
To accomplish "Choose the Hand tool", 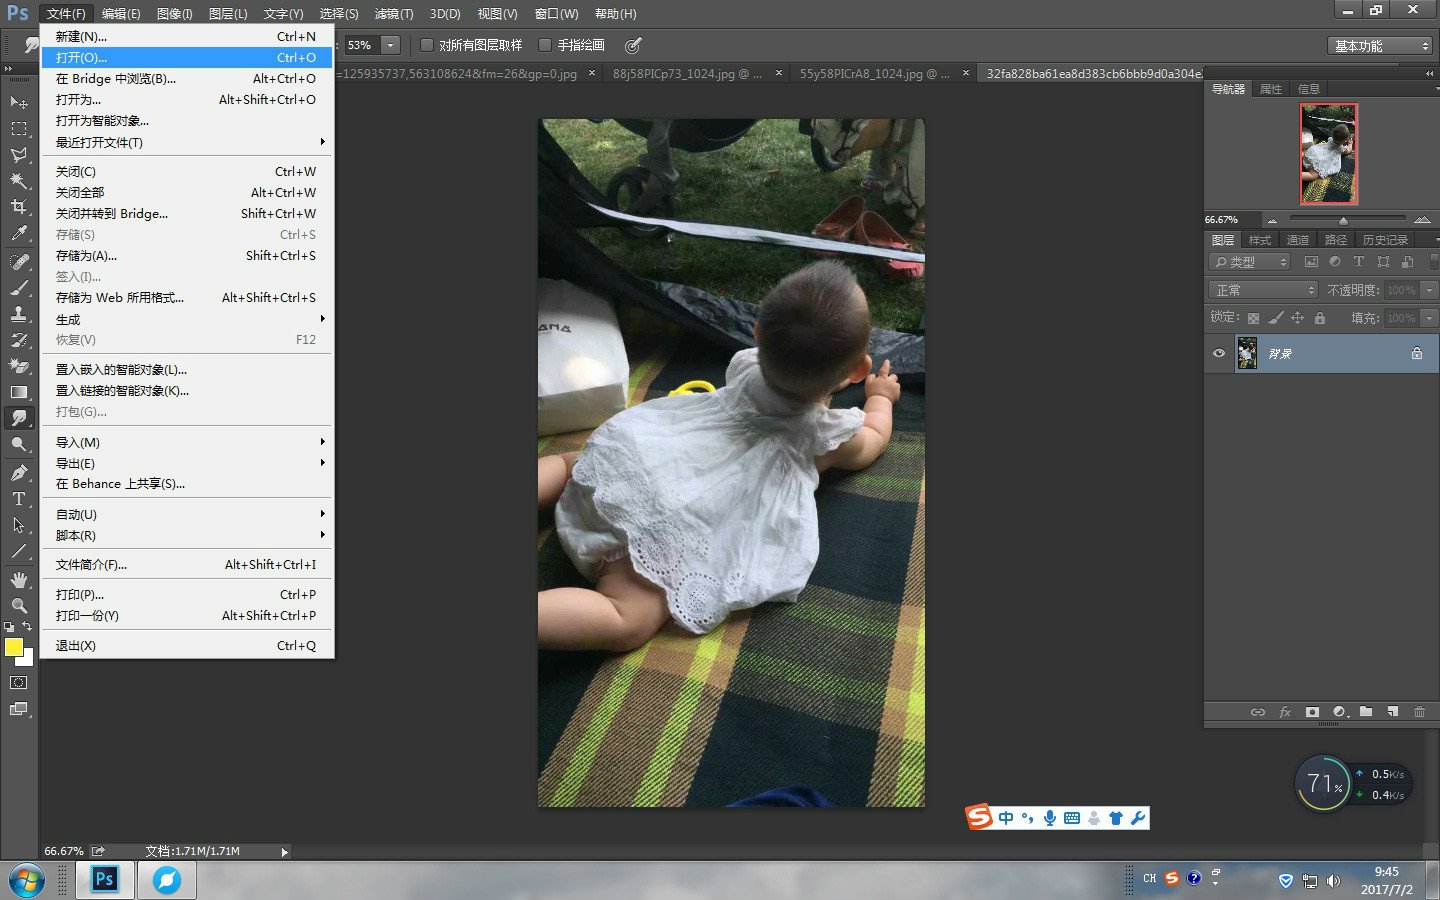I will pyautogui.click(x=19, y=580).
